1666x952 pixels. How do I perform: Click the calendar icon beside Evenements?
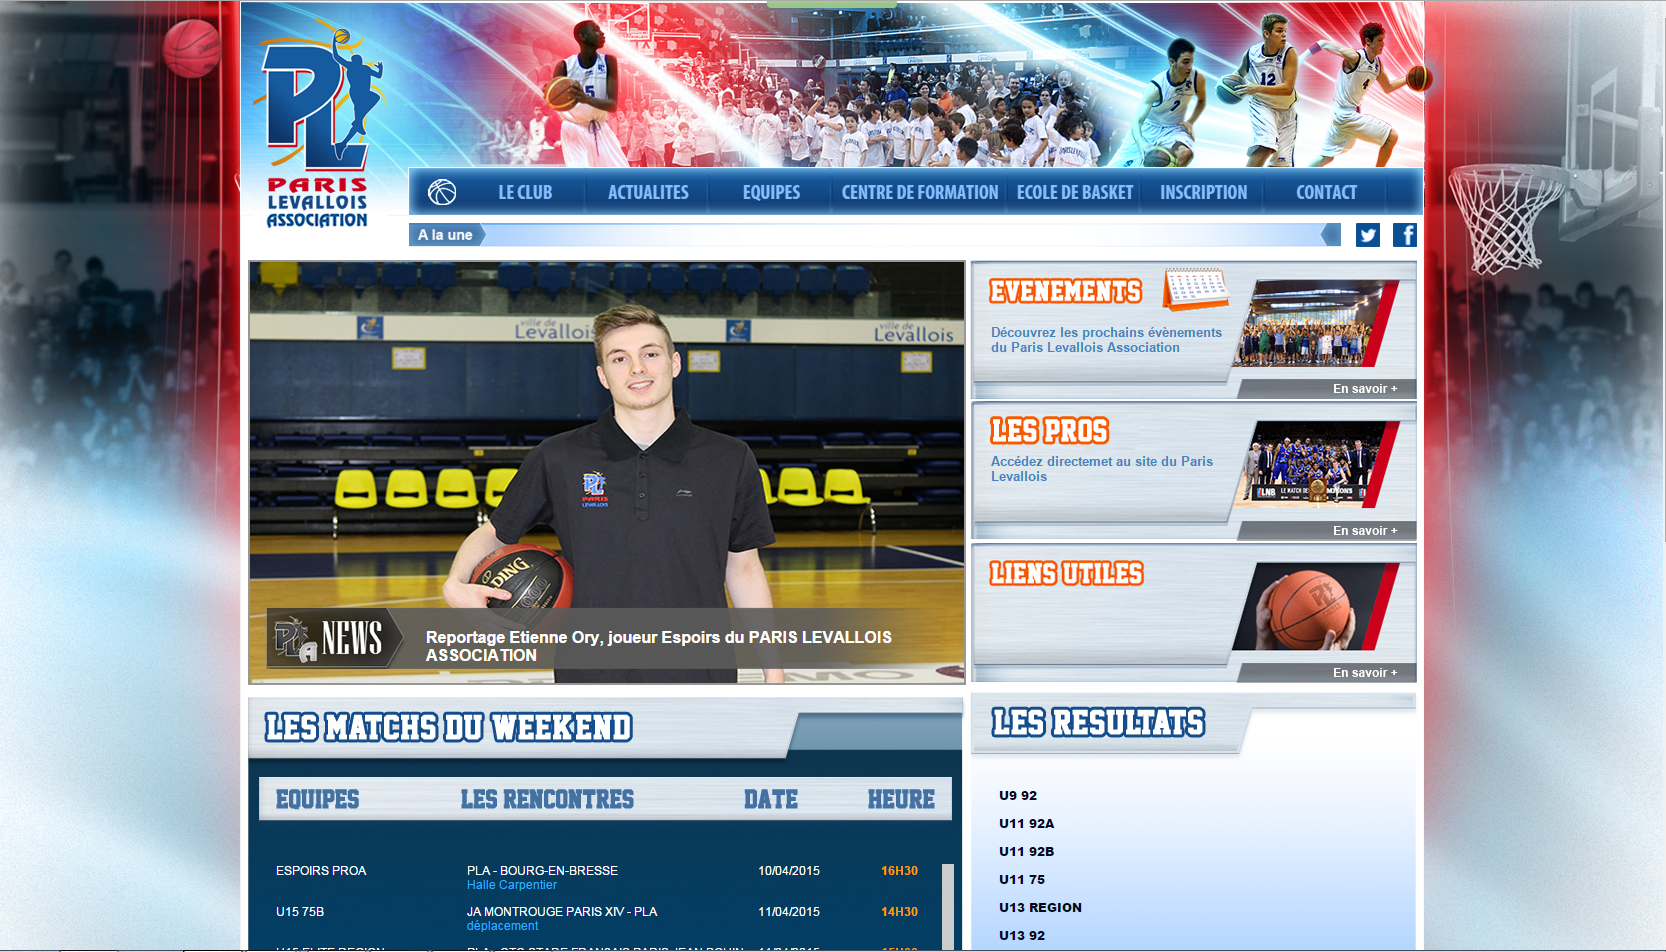(1195, 289)
